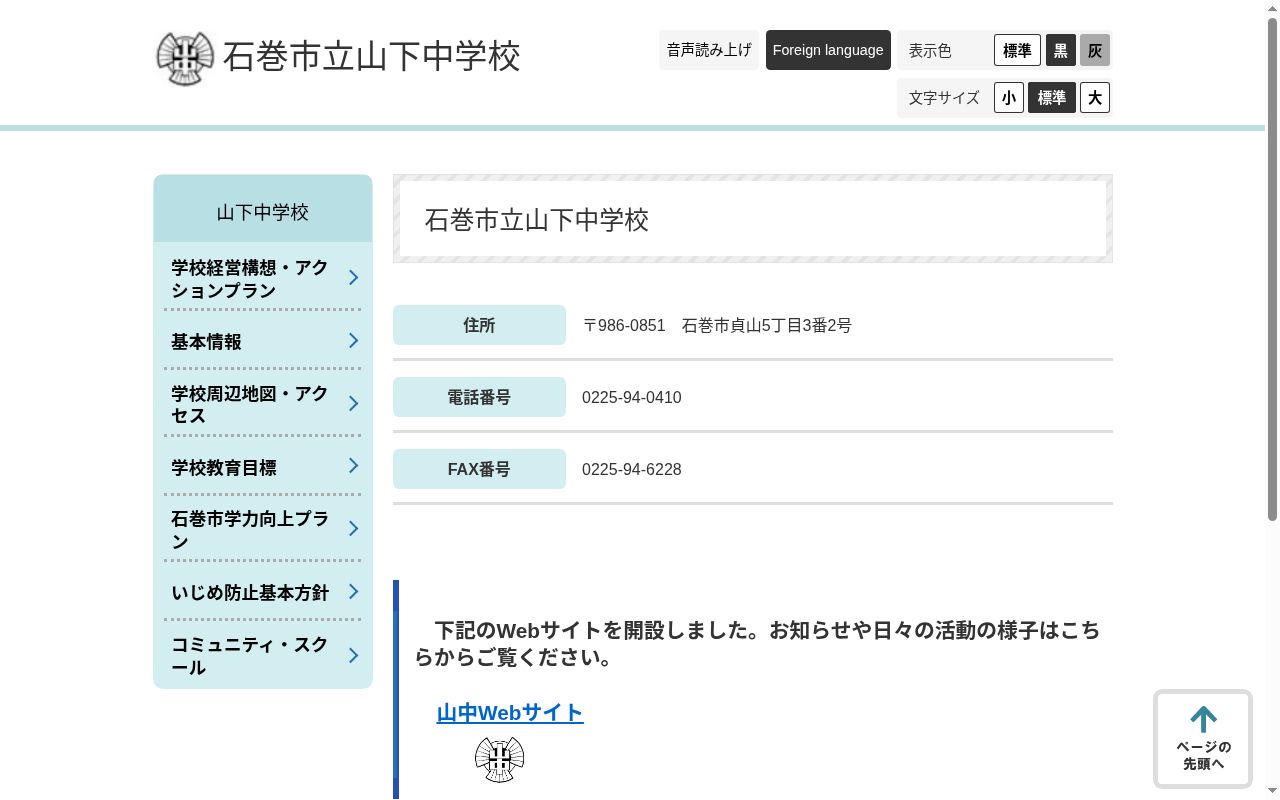
Task: Click the up arrow ページの先頭へ button
Action: (x=1203, y=739)
